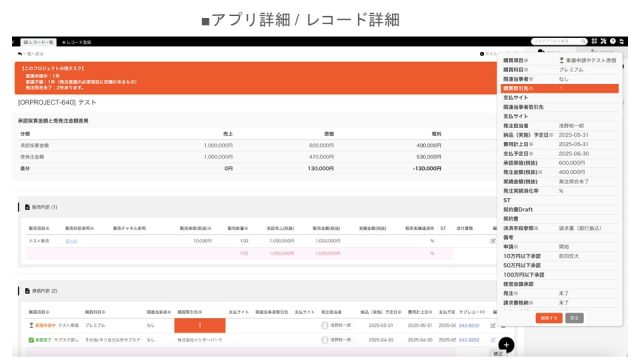Click the edit icon on the 2025-05-31 row
Viewport: 640px width, 360px height.
click(x=493, y=325)
